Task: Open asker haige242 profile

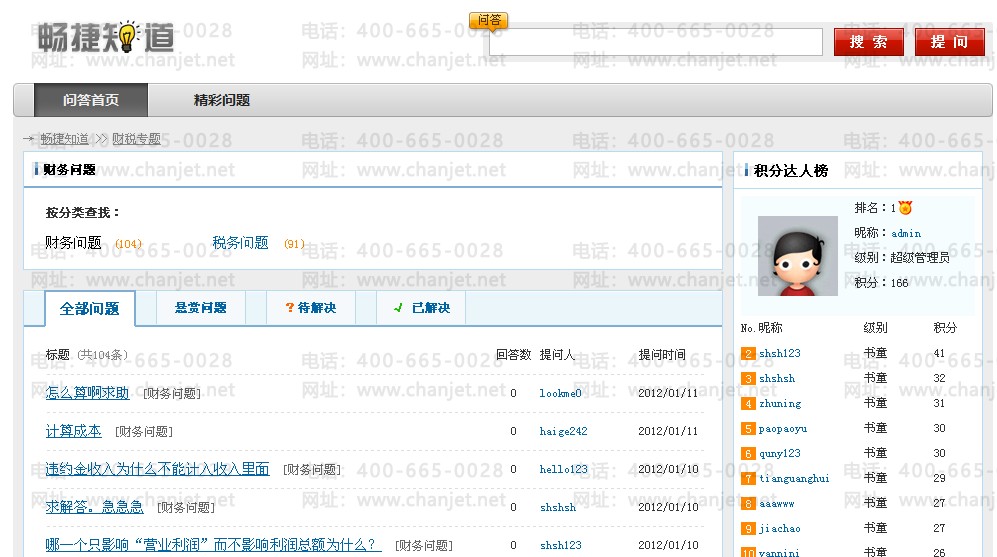Action: coord(563,432)
